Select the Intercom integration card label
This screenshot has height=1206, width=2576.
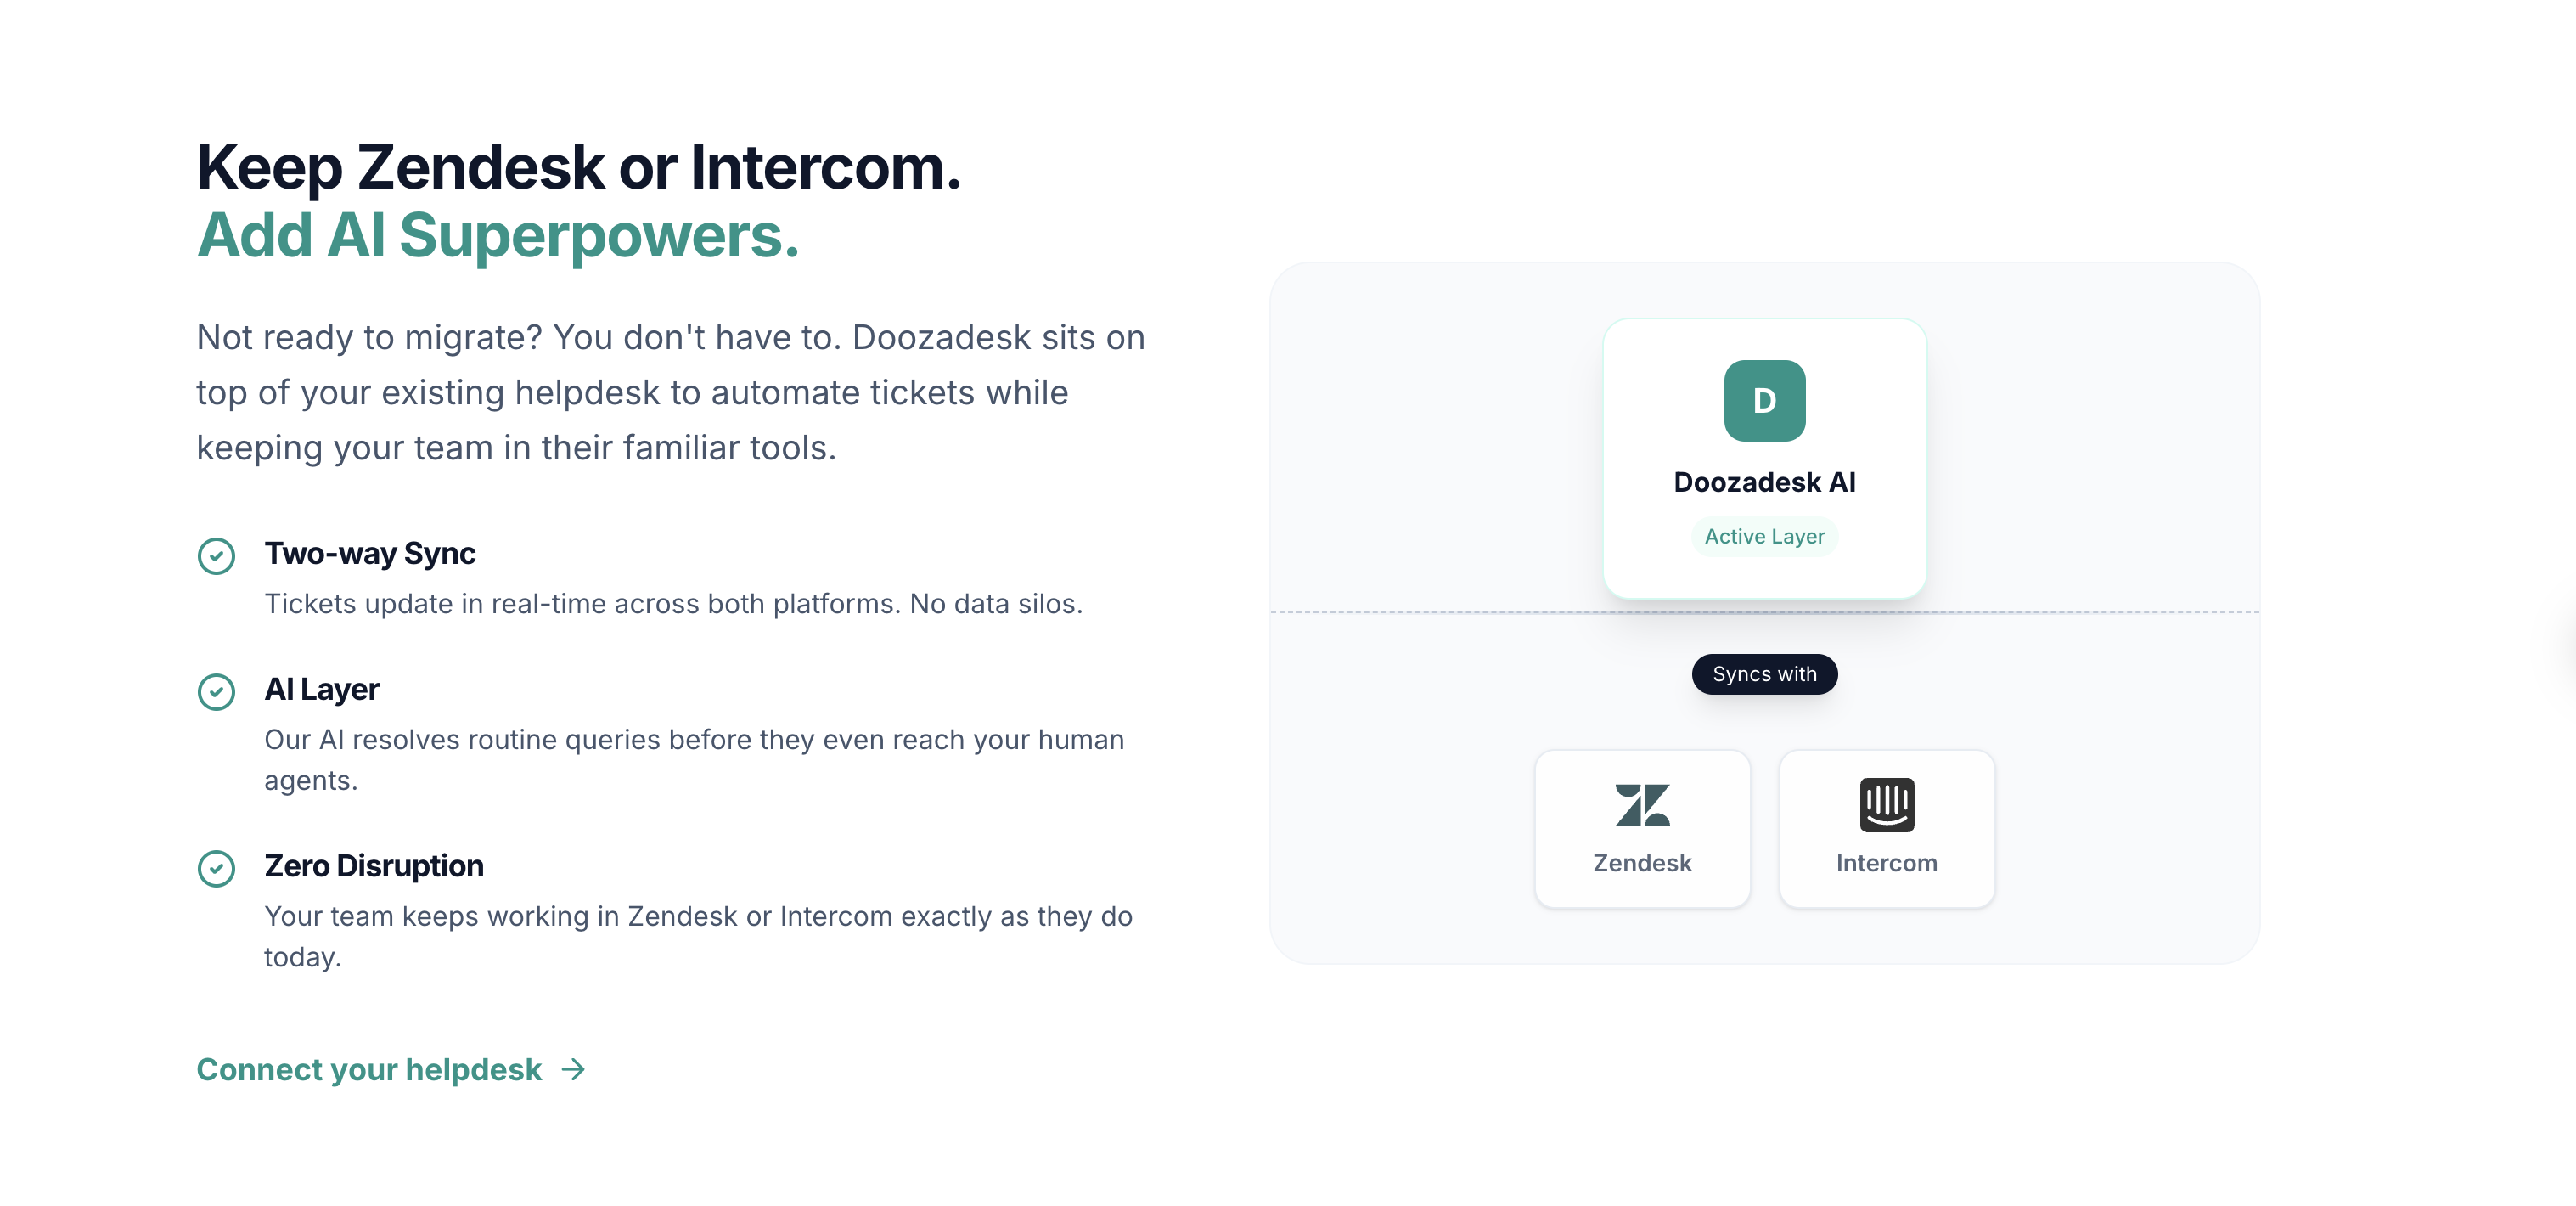(1886, 863)
